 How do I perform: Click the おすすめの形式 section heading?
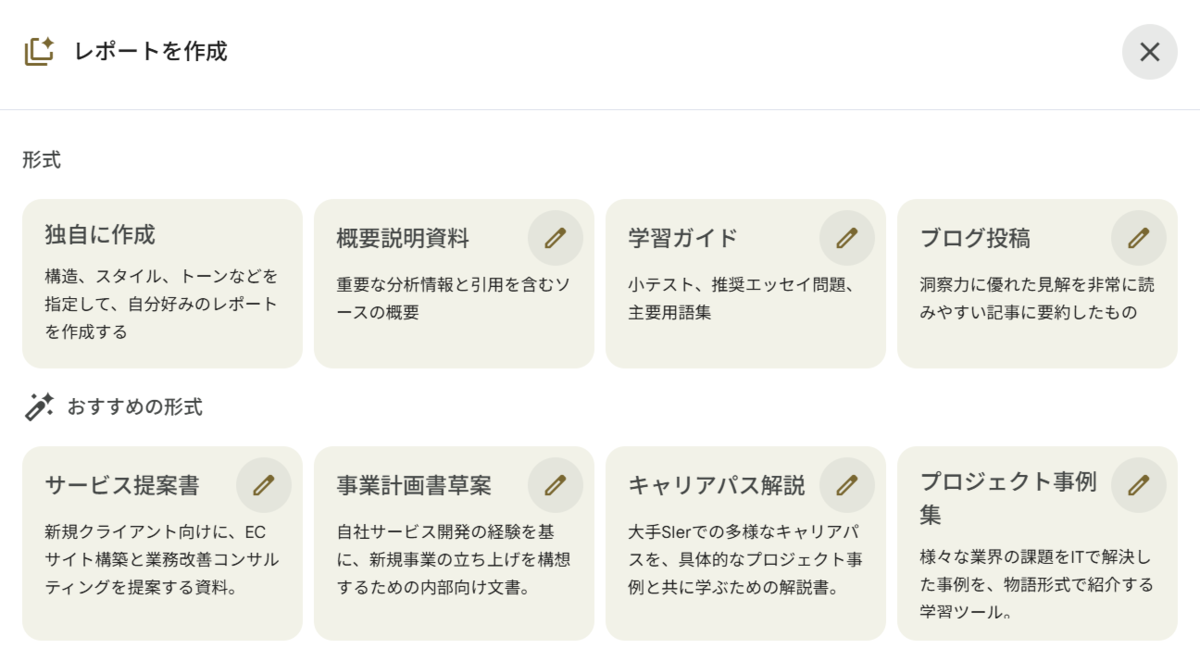pos(135,407)
